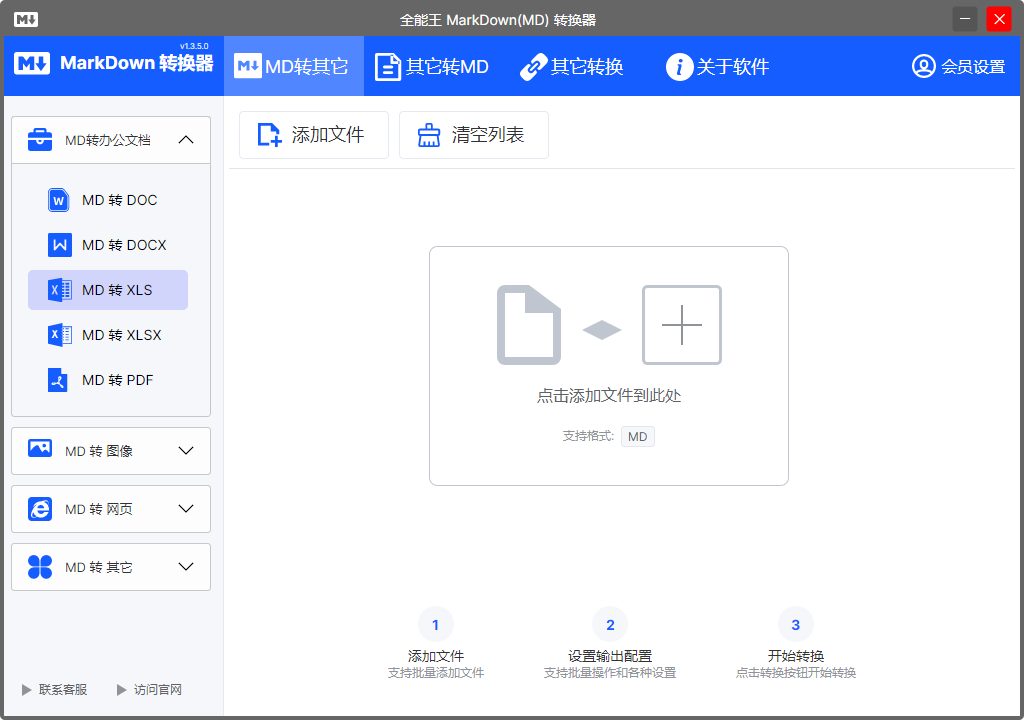
Task: Click the Excel icon for MD 转 XLSX
Action: [x=59, y=335]
